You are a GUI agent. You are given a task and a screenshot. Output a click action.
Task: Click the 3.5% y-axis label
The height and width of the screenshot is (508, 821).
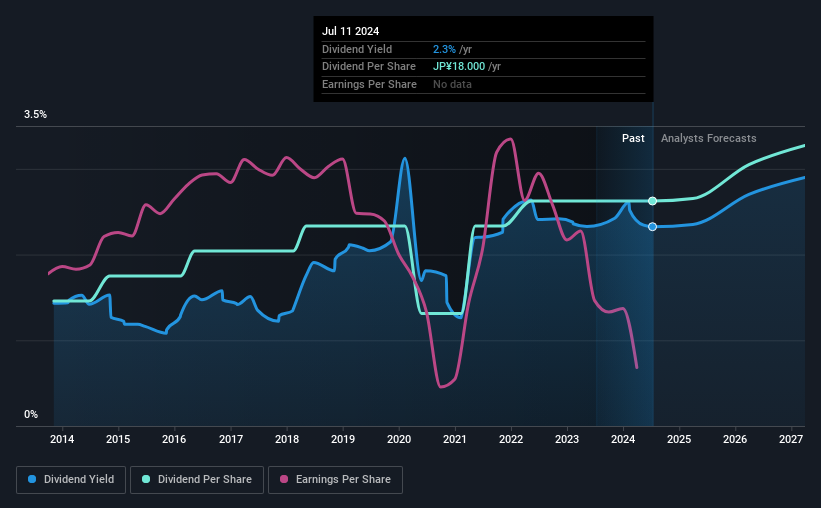(x=35, y=115)
